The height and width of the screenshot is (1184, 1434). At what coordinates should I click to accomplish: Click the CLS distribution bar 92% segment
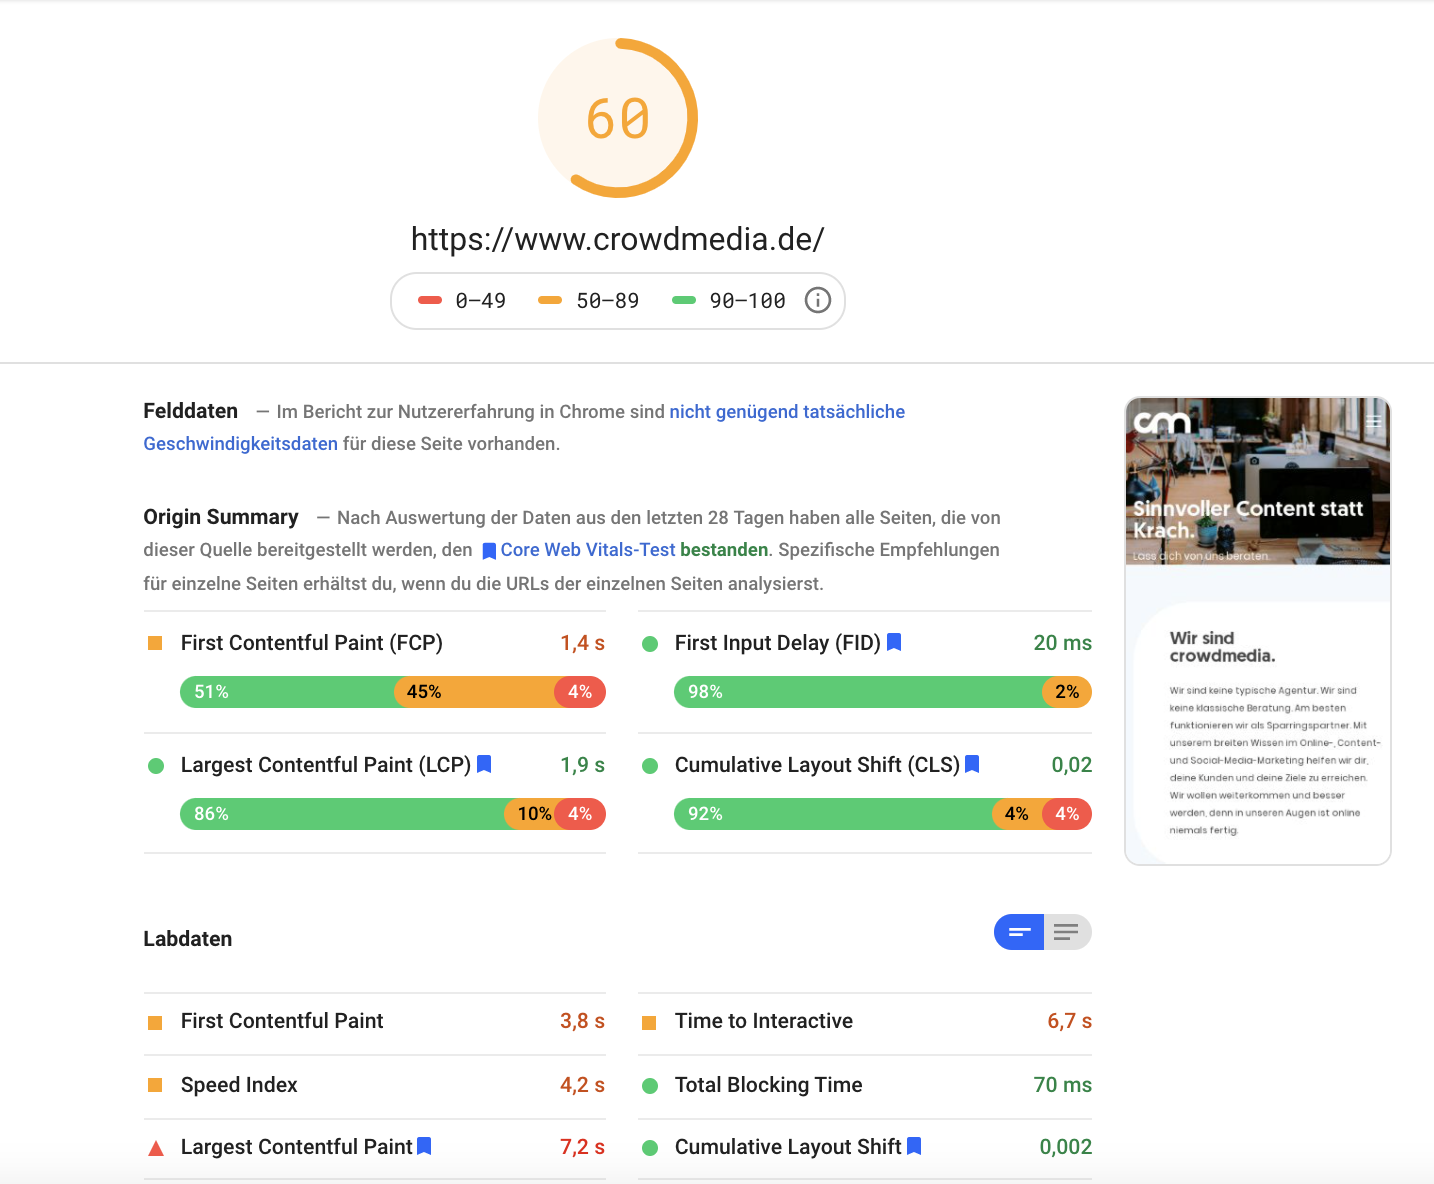832,814
